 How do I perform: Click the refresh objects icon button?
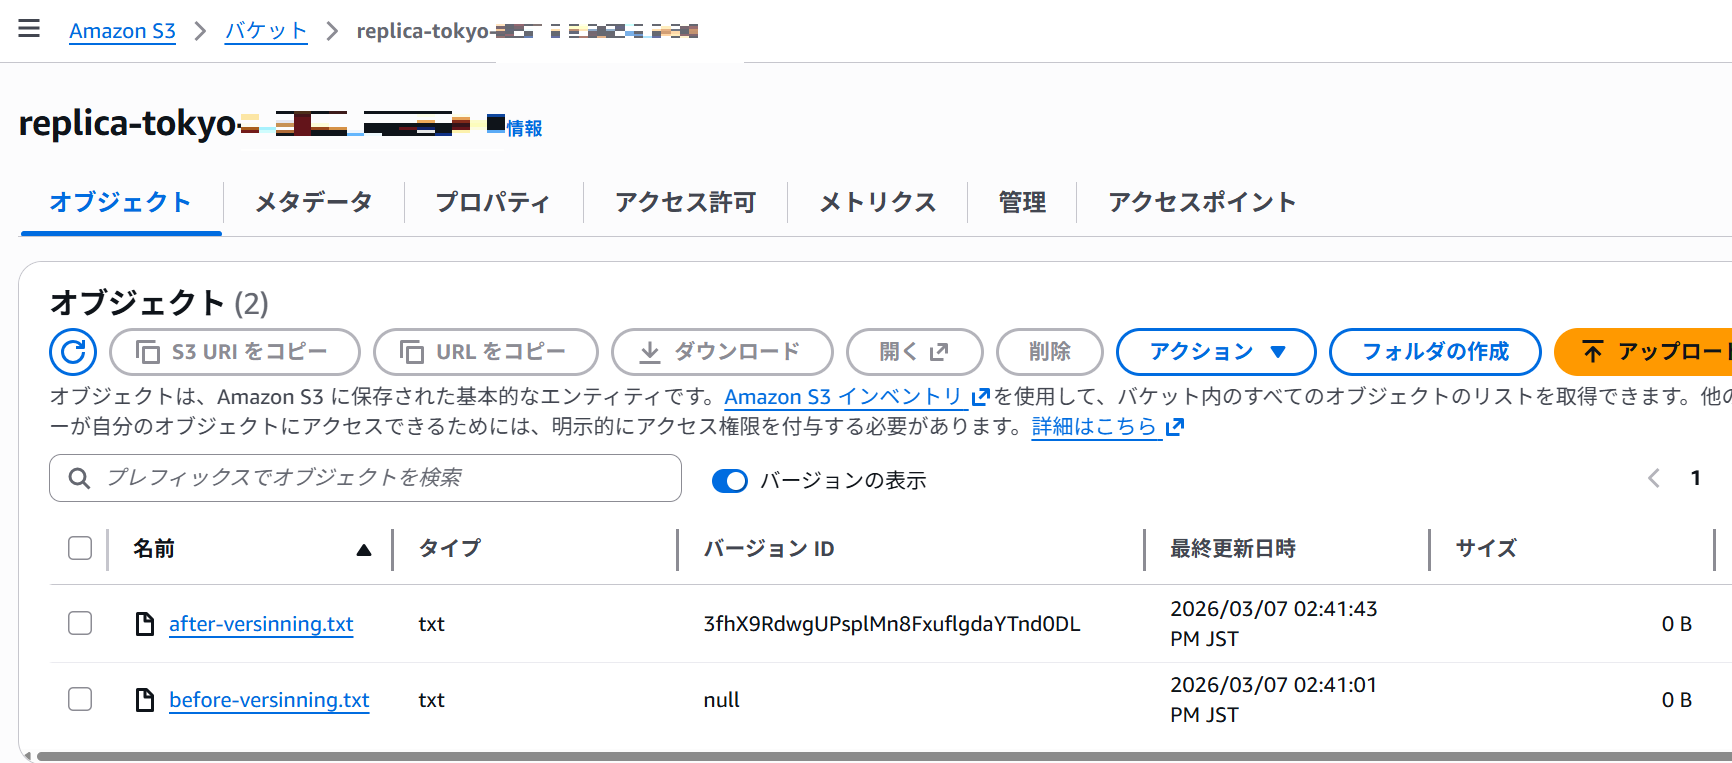[x=73, y=352]
